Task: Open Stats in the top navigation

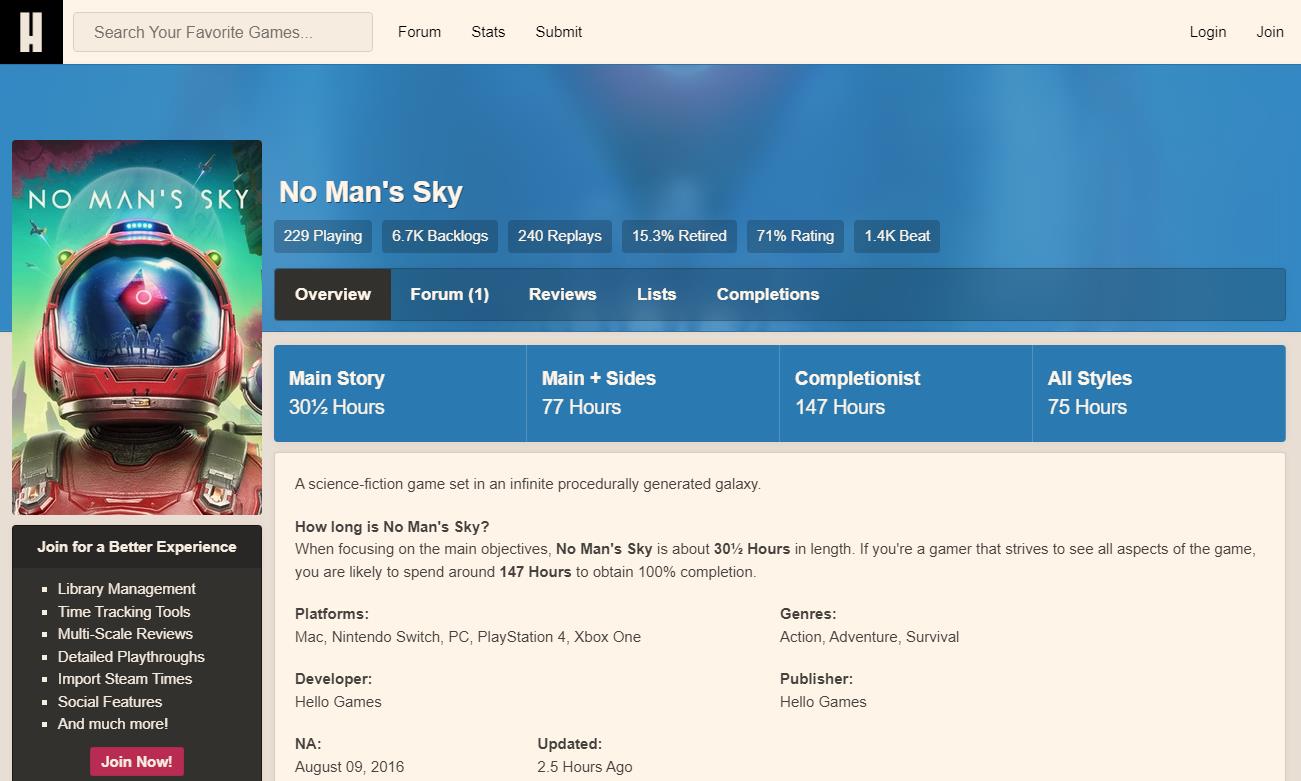Action: (488, 32)
